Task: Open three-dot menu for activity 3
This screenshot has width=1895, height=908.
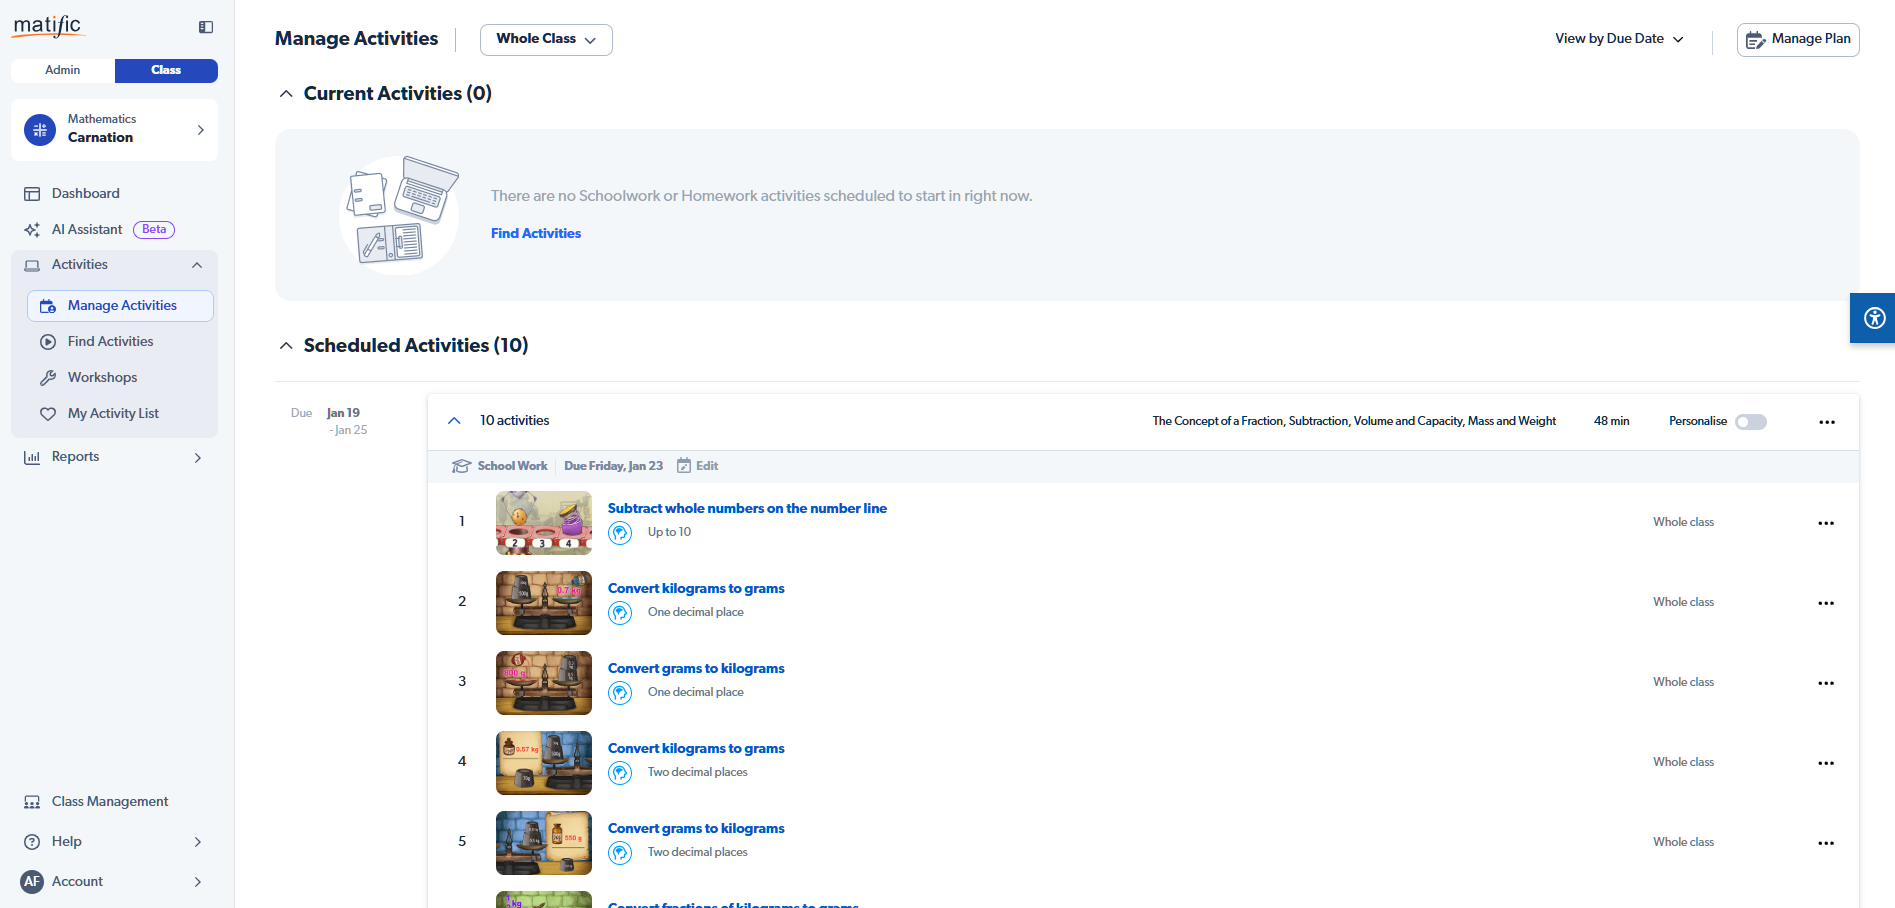Action: 1825,683
